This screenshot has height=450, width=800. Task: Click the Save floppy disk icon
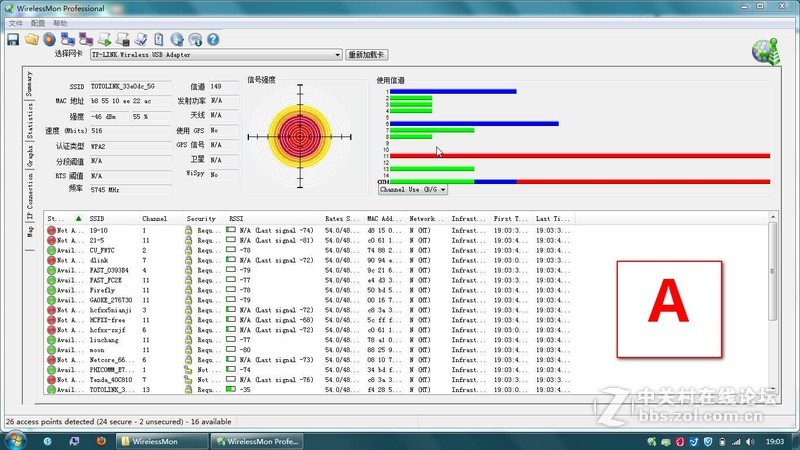(x=13, y=39)
